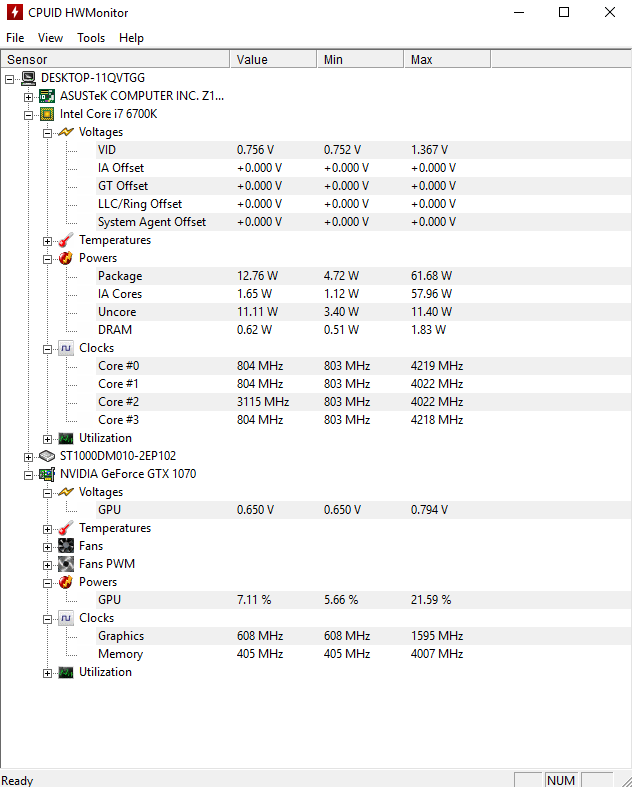The width and height of the screenshot is (632, 787).
Task: Select the DRAM power row
Action: 363,330
